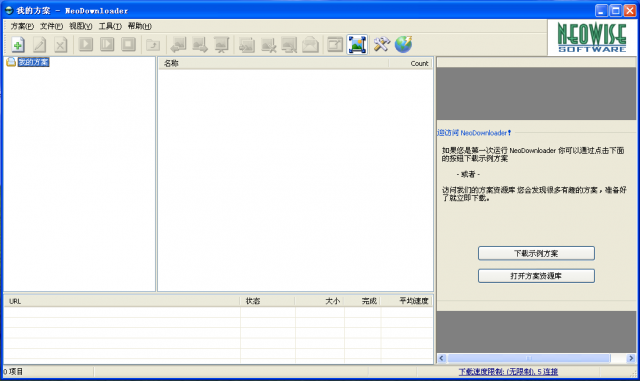This screenshot has width=640, height=381.
Task: Sort list by Count column header
Action: click(410, 63)
